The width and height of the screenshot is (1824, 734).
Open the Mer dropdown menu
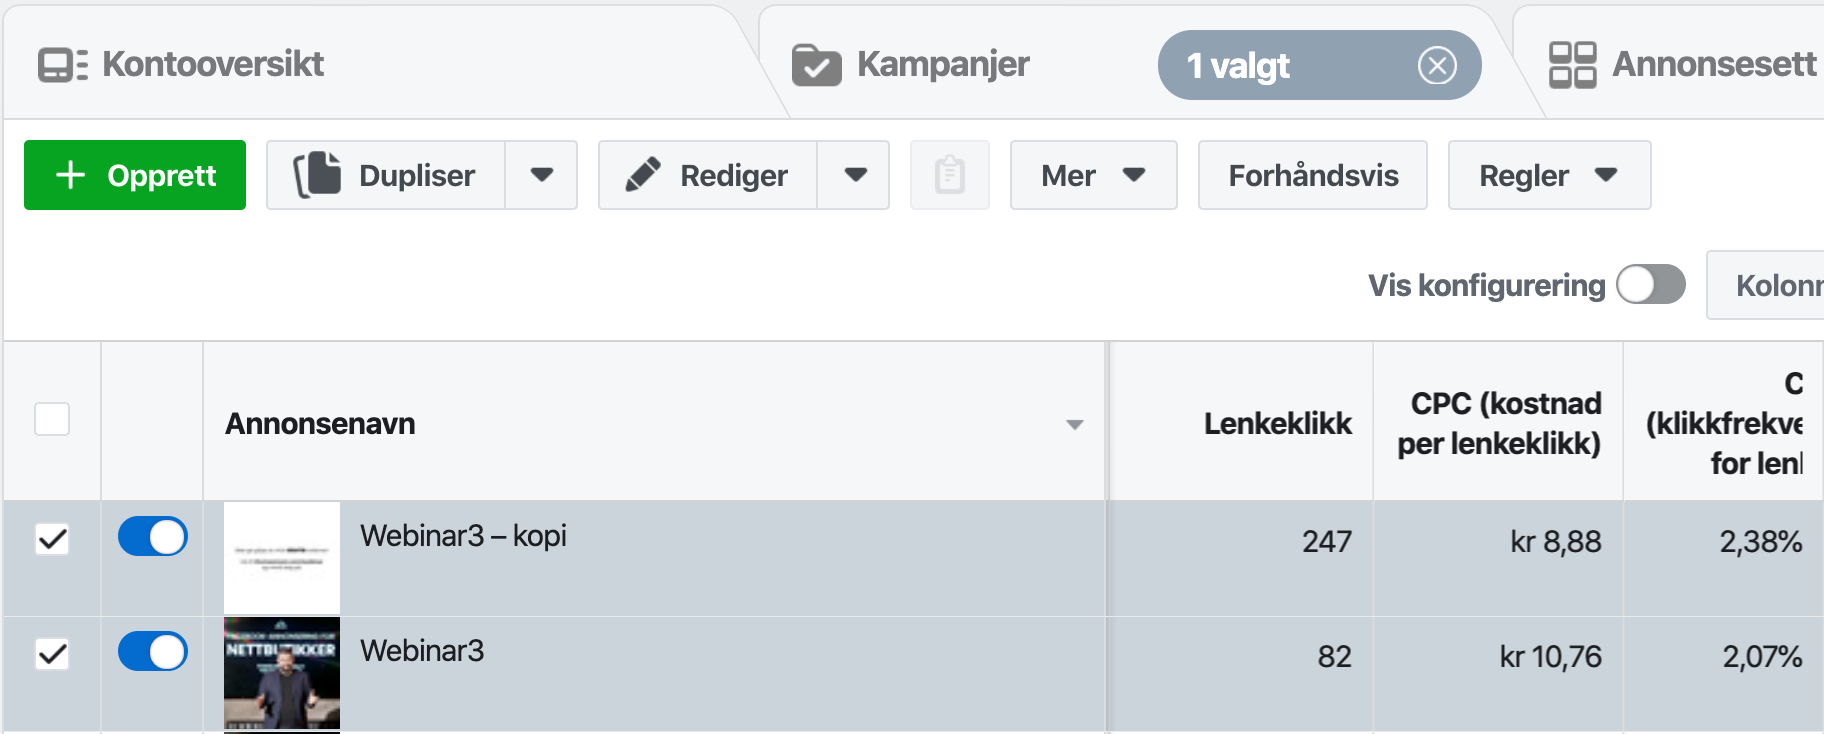1092,175
